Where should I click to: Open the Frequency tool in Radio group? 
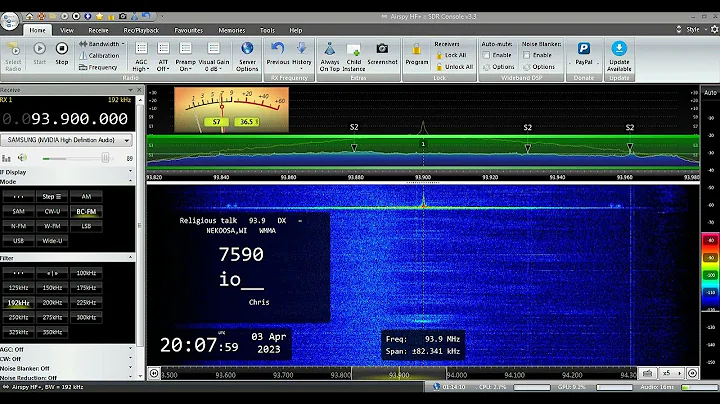pos(98,67)
